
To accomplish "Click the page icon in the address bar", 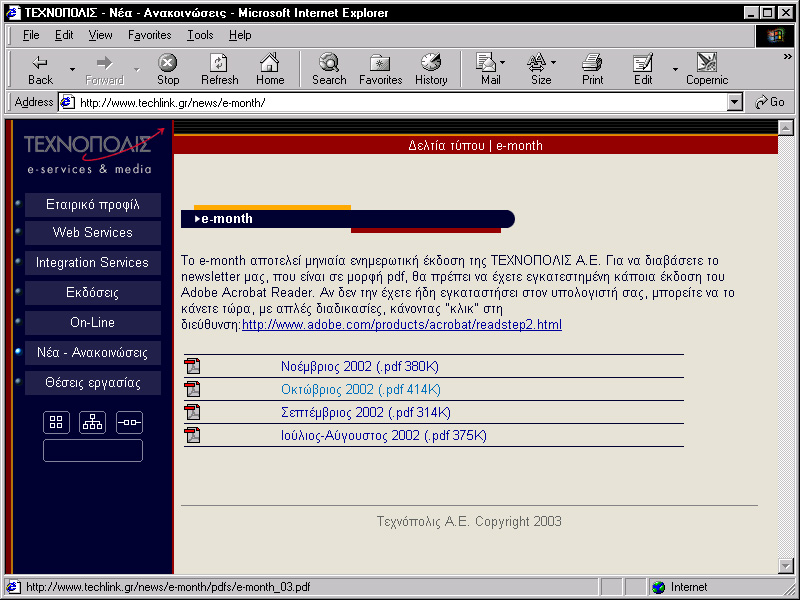I will (67, 103).
